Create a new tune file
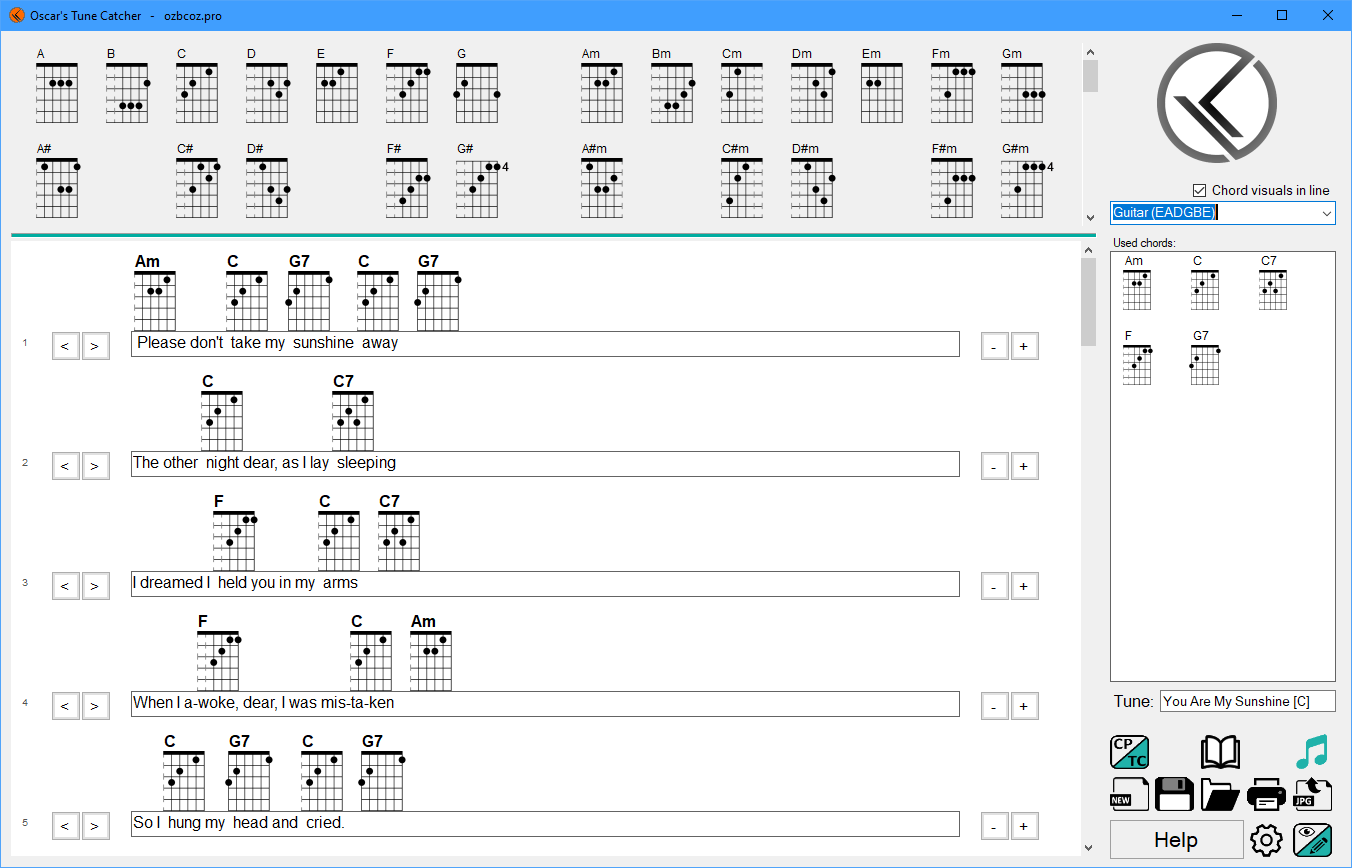This screenshot has height=868, width=1352. (1130, 794)
